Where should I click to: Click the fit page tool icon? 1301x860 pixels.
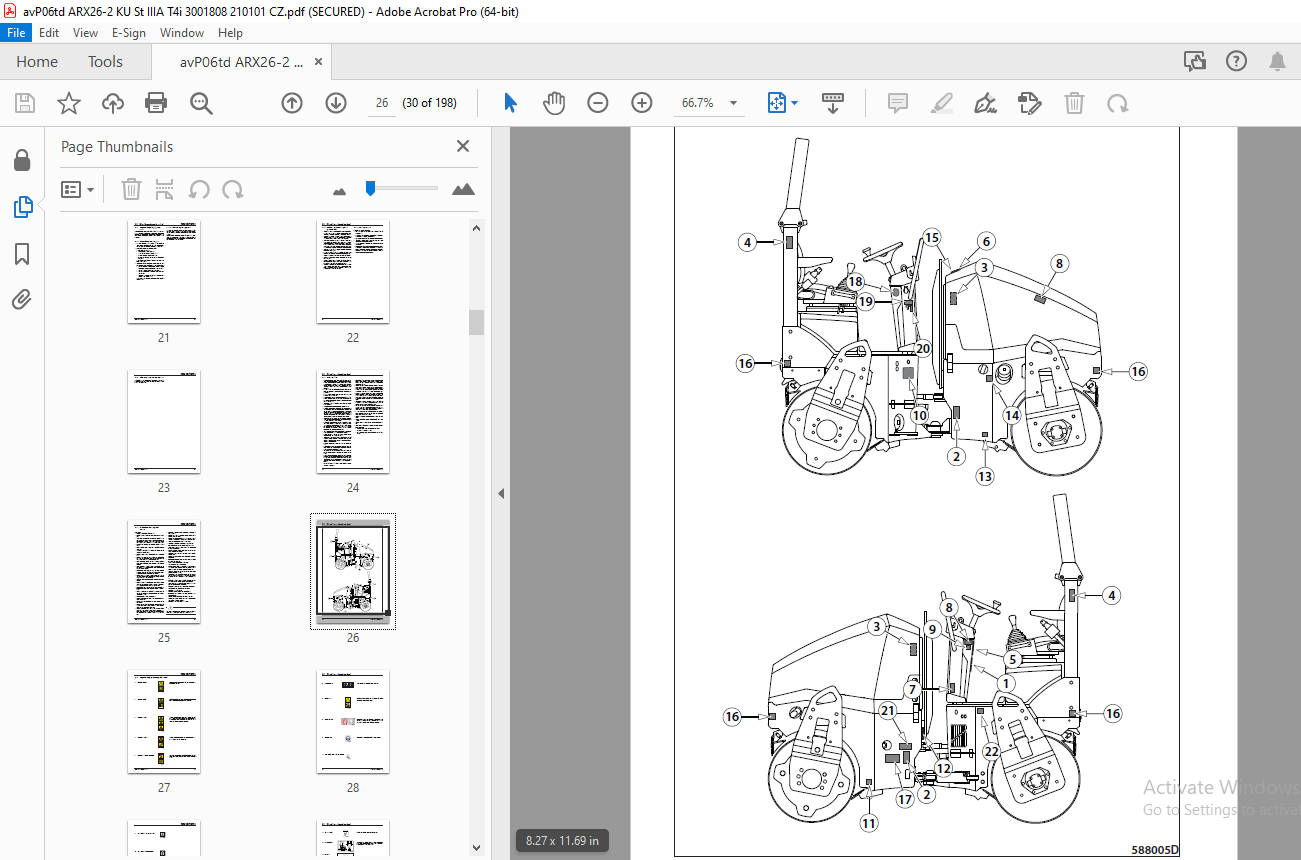pos(777,103)
